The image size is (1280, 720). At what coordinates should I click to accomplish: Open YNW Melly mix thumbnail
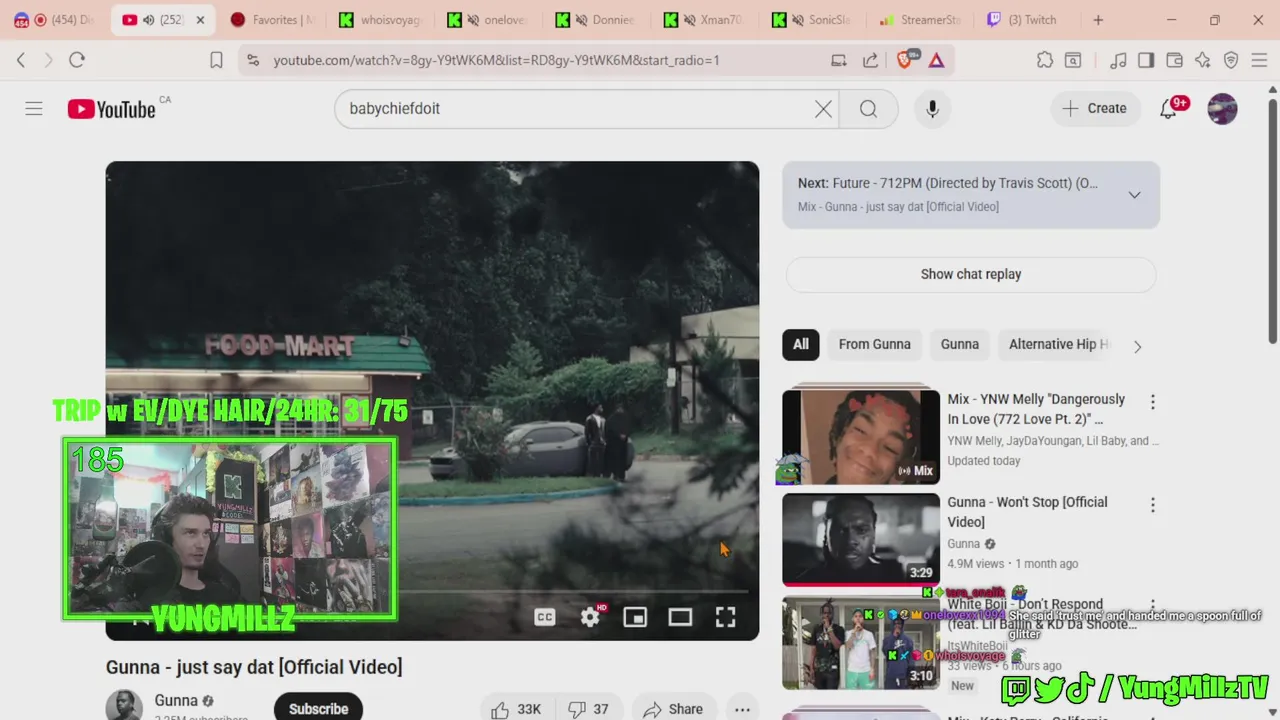[861, 437]
